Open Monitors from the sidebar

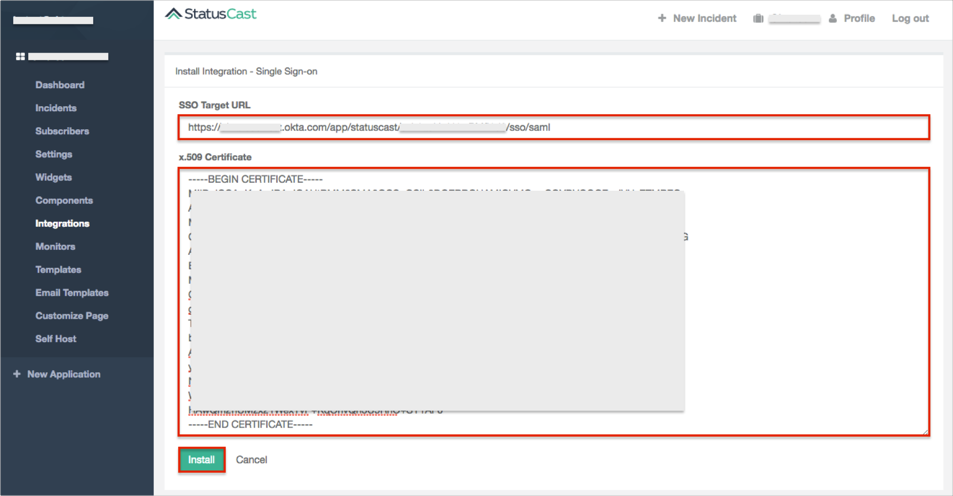[x=55, y=246]
